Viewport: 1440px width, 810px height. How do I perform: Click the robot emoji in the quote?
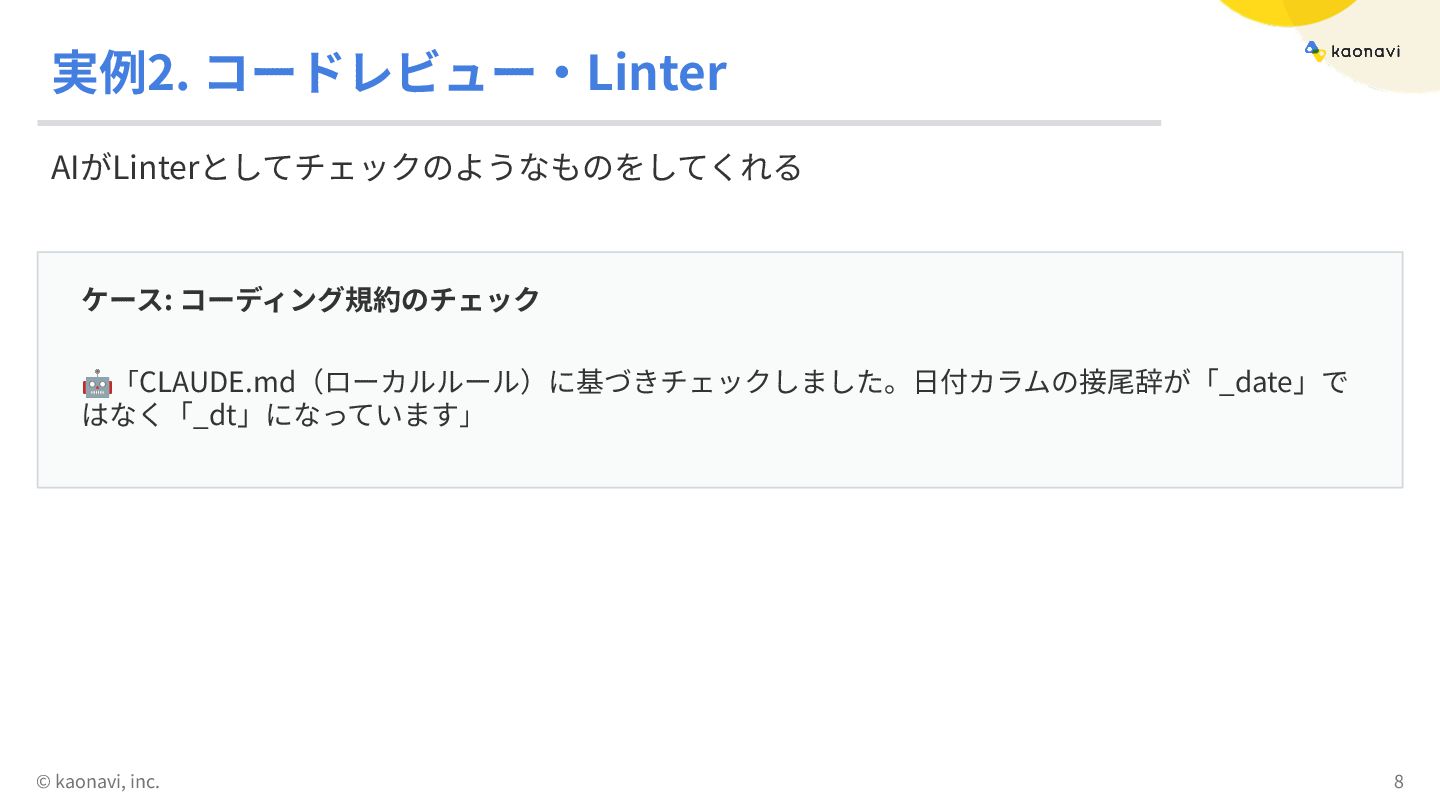click(97, 383)
